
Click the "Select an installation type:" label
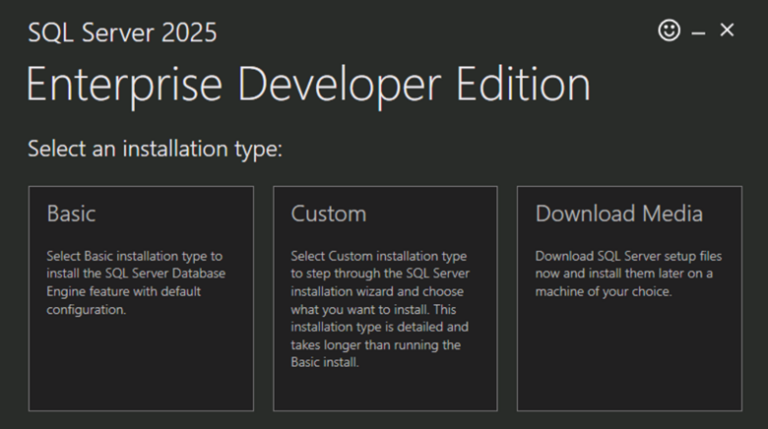(x=155, y=149)
